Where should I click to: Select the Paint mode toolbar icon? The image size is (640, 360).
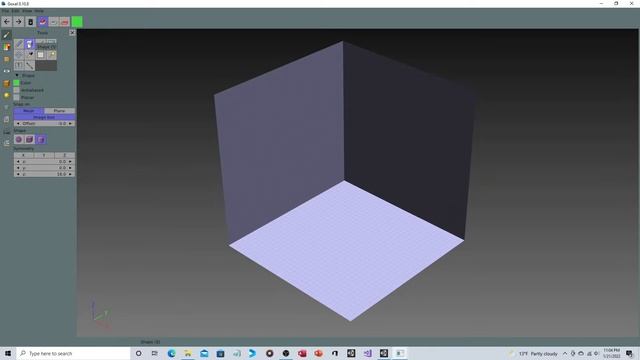click(64, 22)
